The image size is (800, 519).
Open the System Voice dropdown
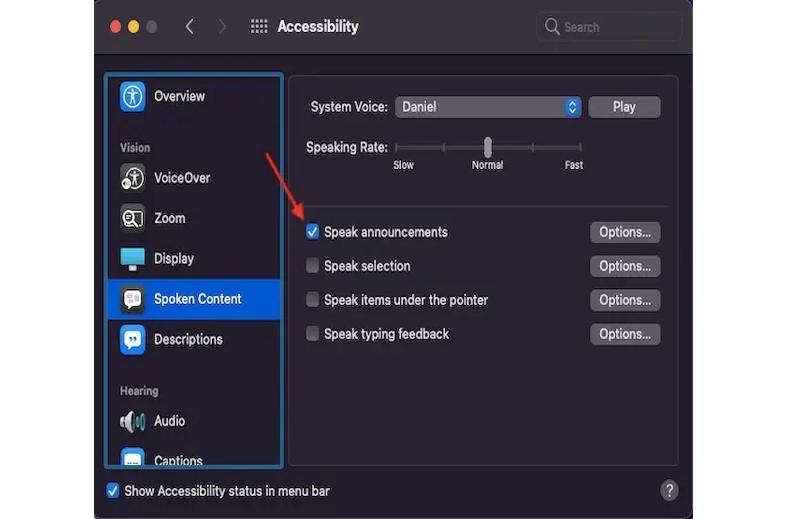488,107
